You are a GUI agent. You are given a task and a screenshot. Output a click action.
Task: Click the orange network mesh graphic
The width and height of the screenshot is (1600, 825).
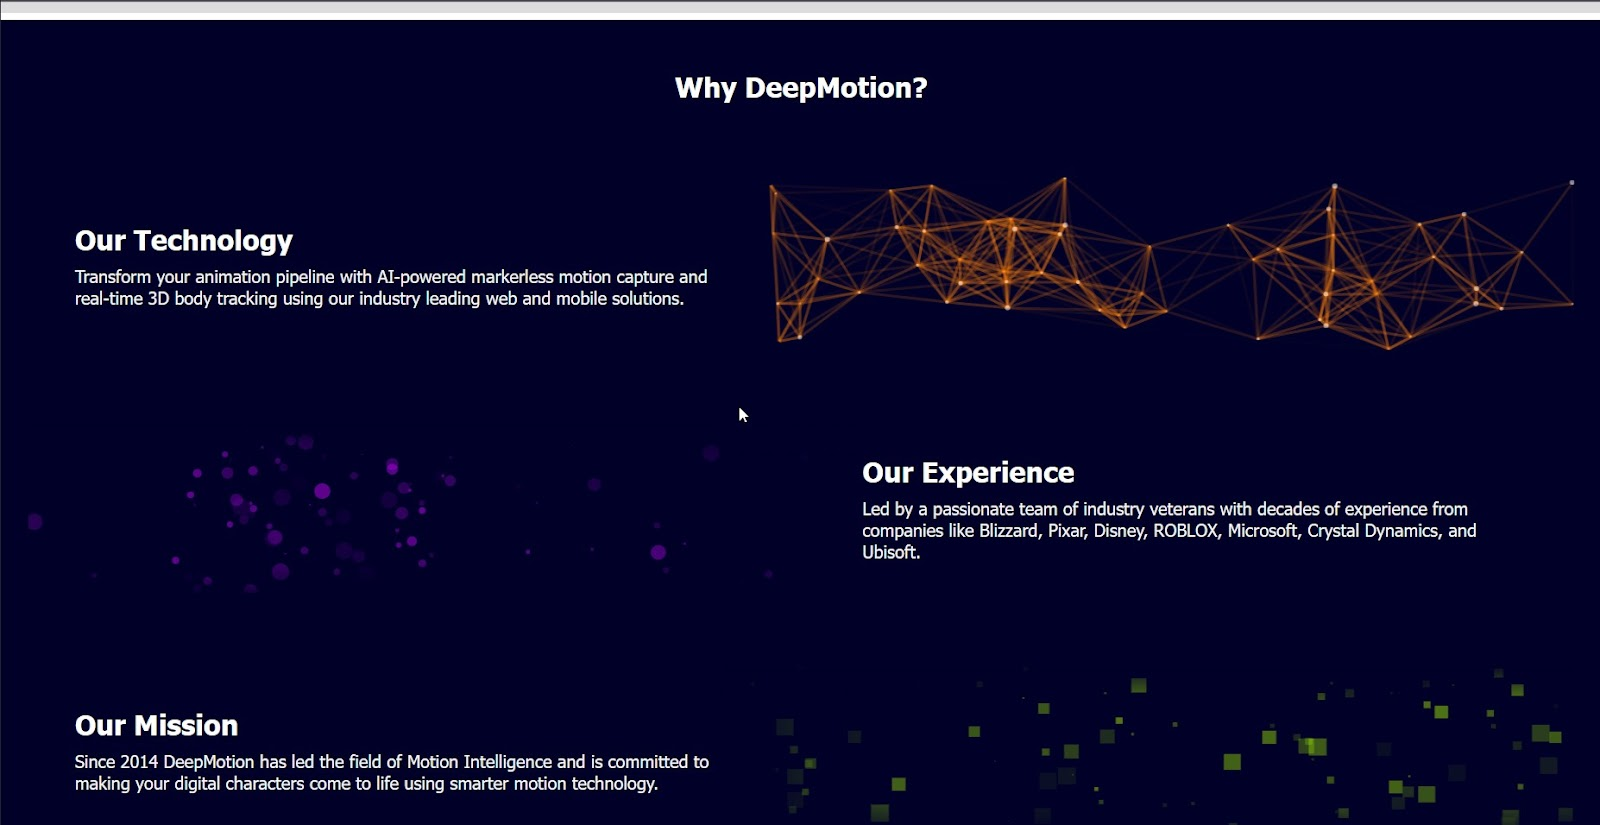1171,263
